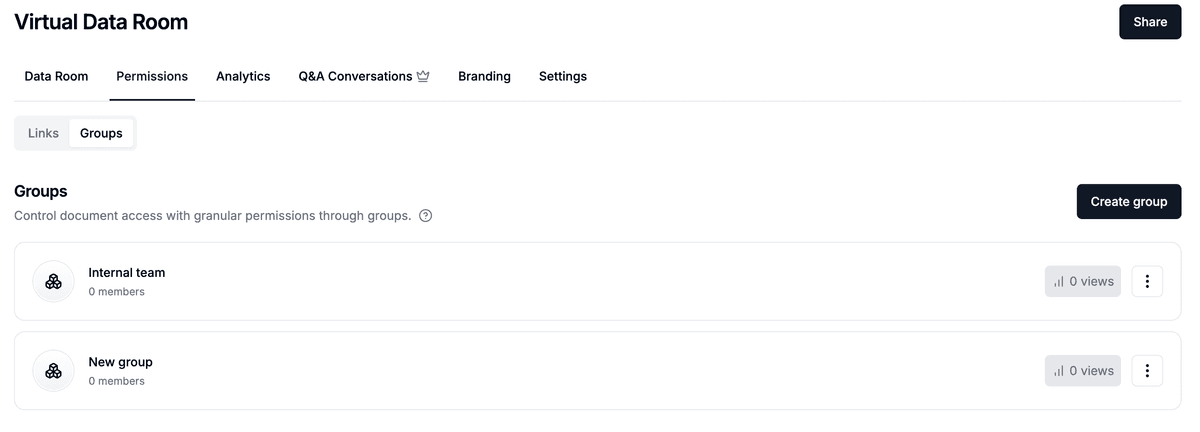Select the Groups view toggle
The height and width of the screenshot is (432, 1200).
[101, 133]
